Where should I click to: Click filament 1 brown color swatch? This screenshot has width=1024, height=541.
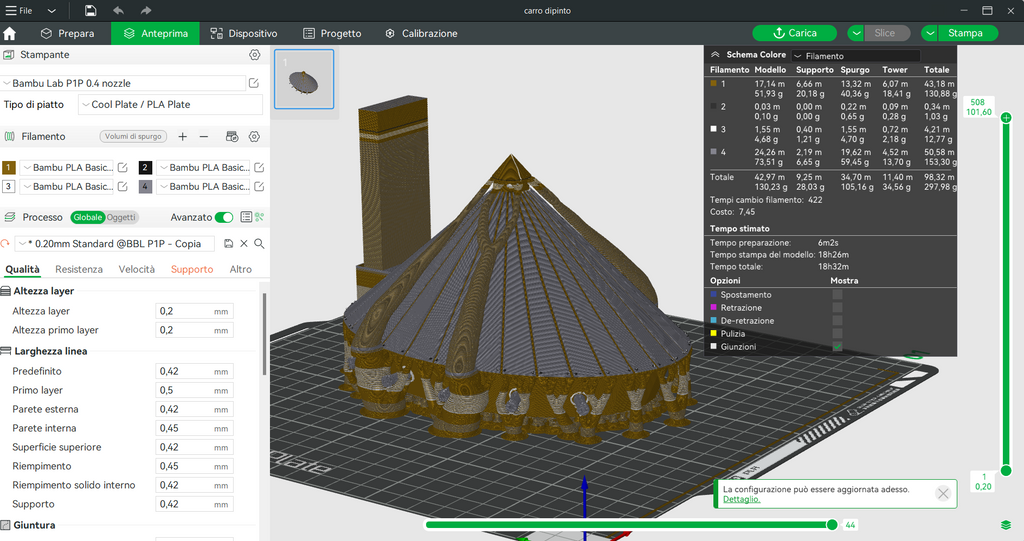(x=8, y=167)
